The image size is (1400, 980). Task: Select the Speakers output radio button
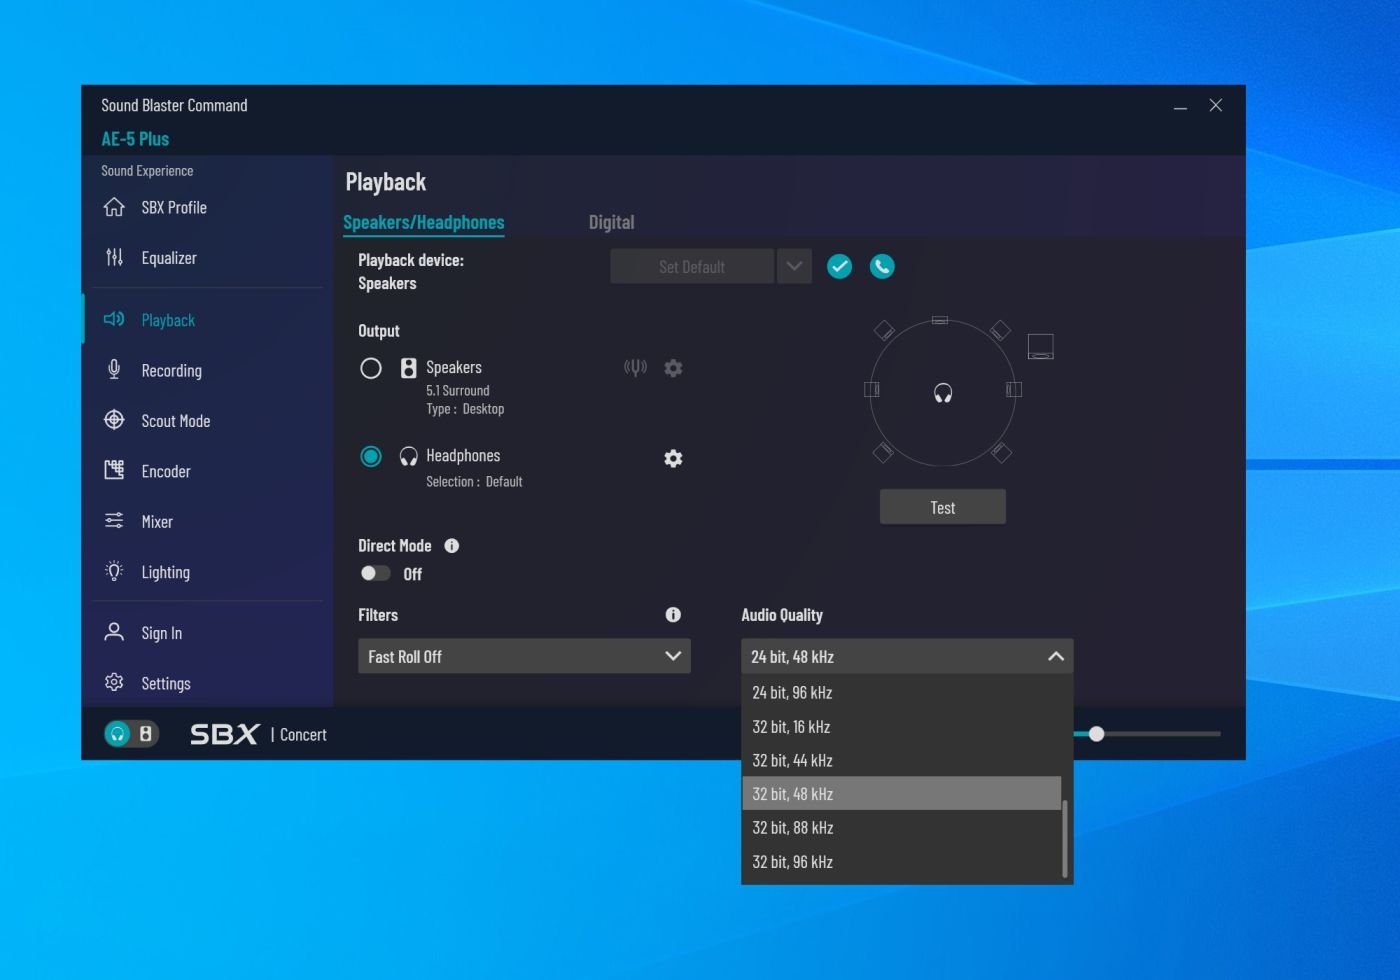371,368
